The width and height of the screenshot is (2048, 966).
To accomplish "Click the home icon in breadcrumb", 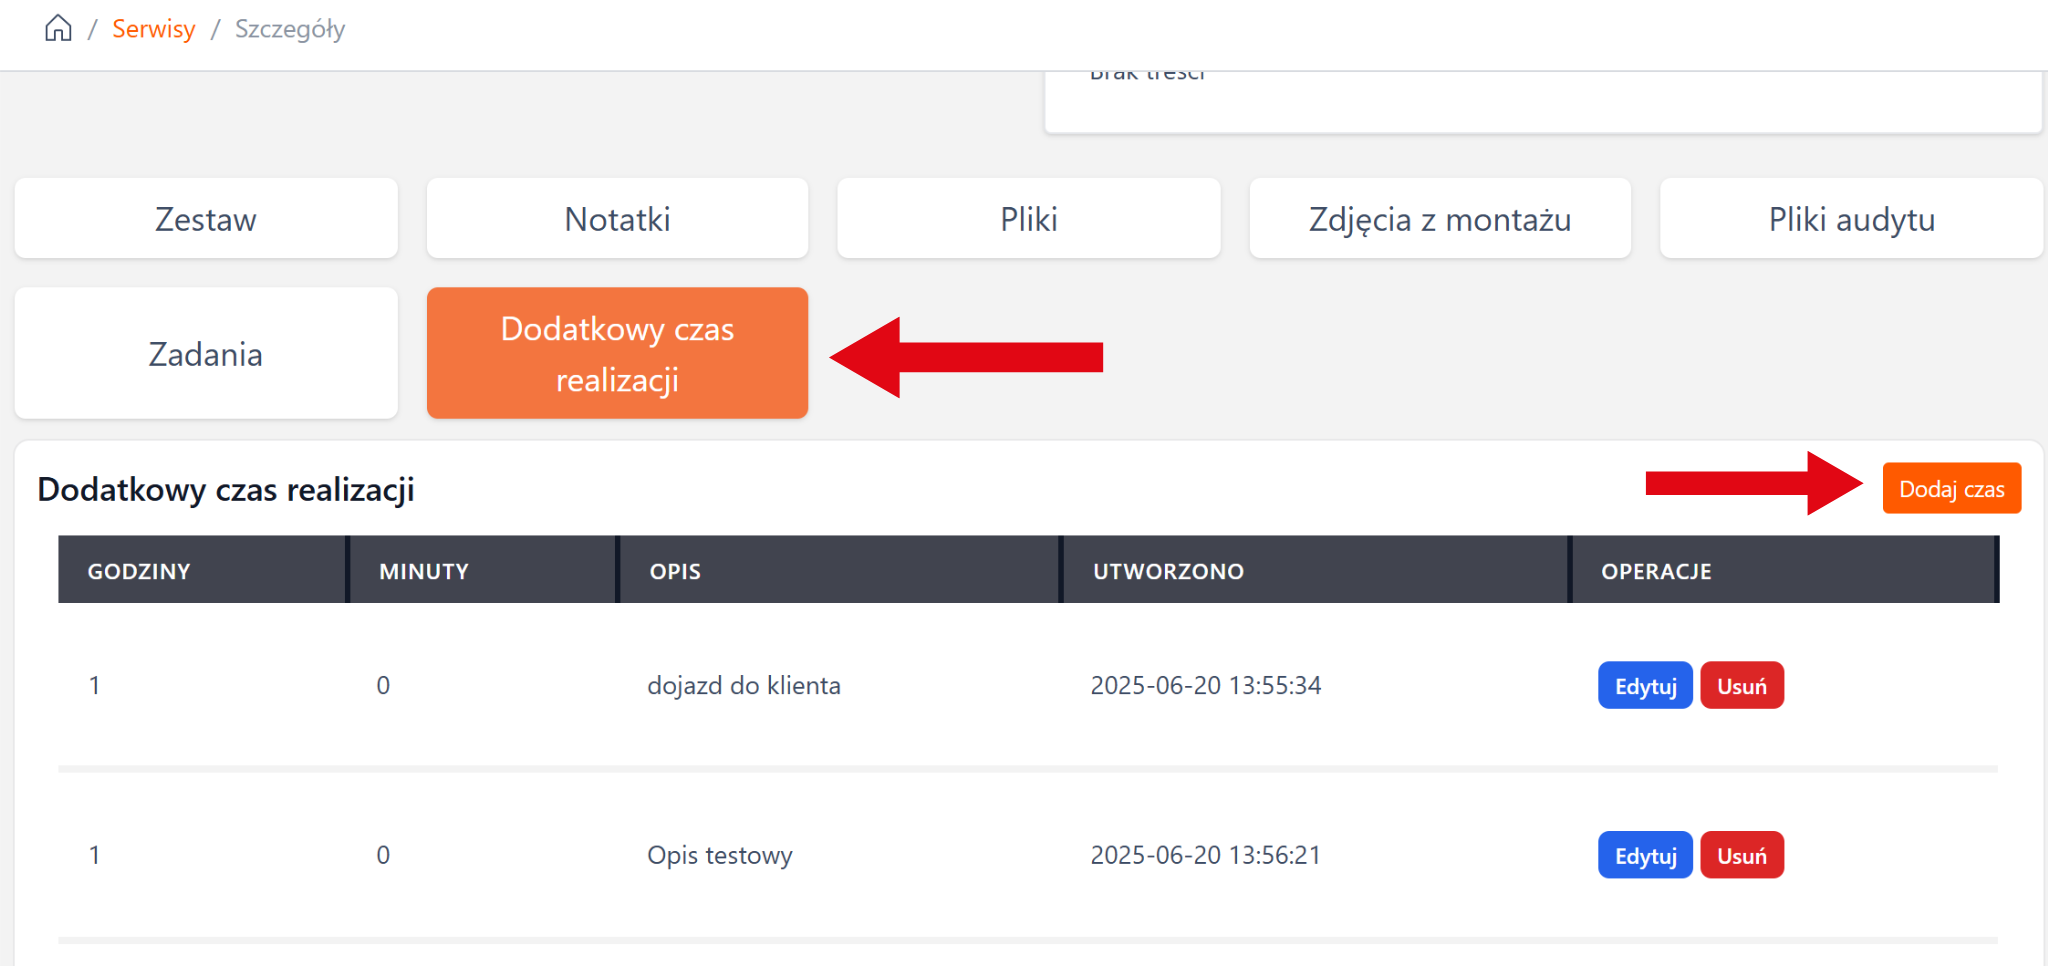I will (x=58, y=28).
